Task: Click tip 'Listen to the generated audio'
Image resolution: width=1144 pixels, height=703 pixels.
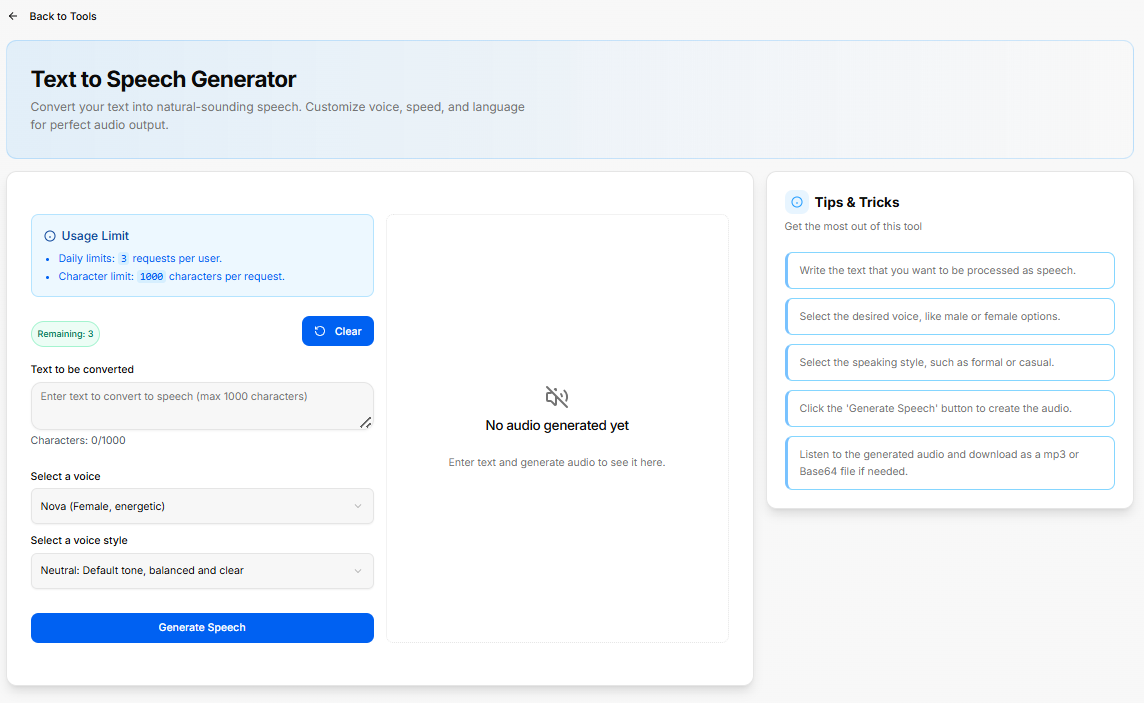Action: pyautogui.click(x=949, y=463)
